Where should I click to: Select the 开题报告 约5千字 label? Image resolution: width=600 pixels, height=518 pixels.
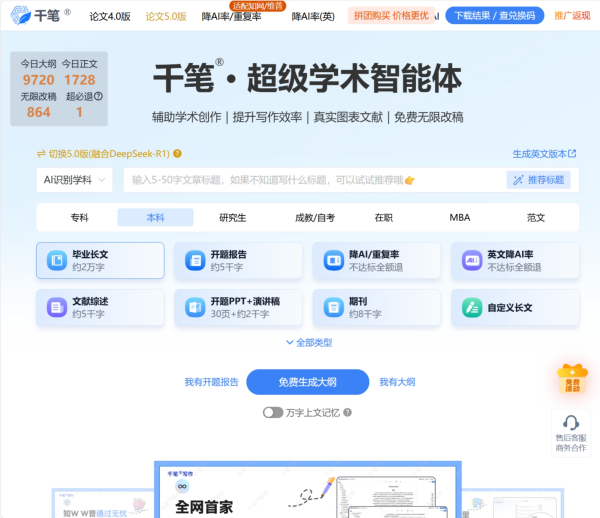coord(228,261)
